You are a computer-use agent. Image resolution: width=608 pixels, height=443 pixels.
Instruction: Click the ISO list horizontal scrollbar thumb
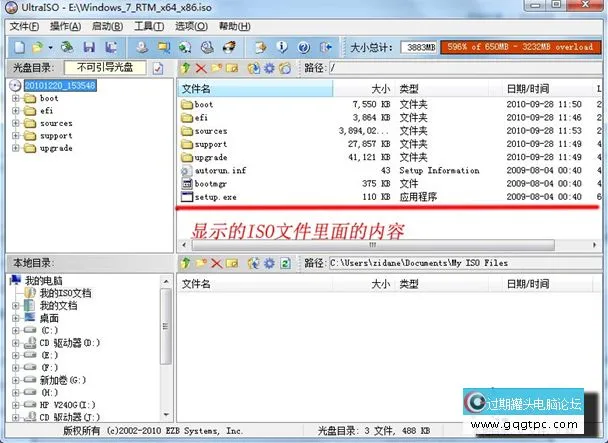pos(373,245)
